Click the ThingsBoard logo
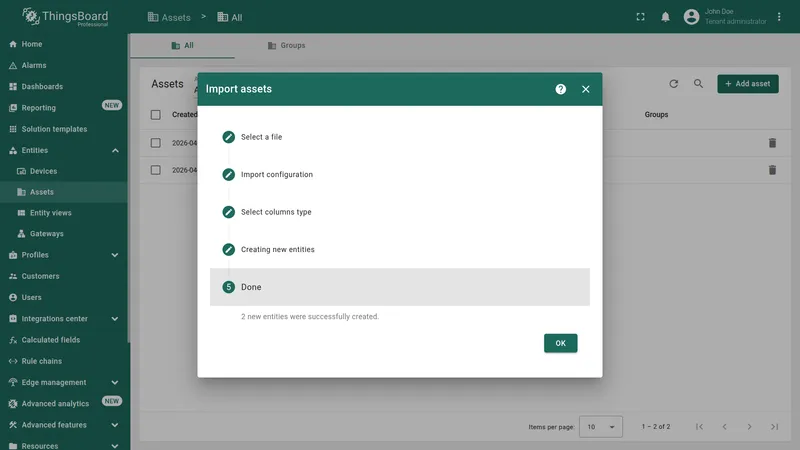The height and width of the screenshot is (450, 800). (65, 17)
